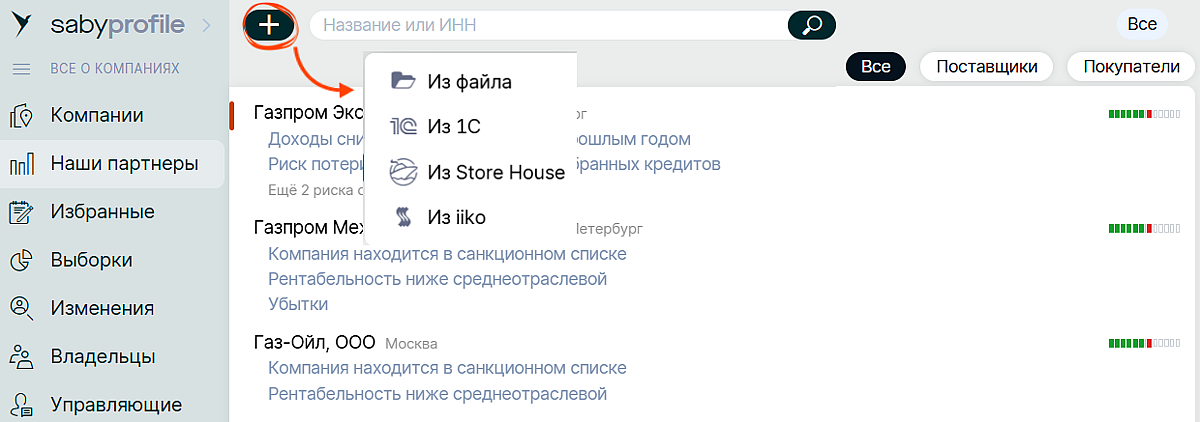Click the rating bar for Газ-Ойл
This screenshot has width=1200, height=422.
tap(1144, 344)
